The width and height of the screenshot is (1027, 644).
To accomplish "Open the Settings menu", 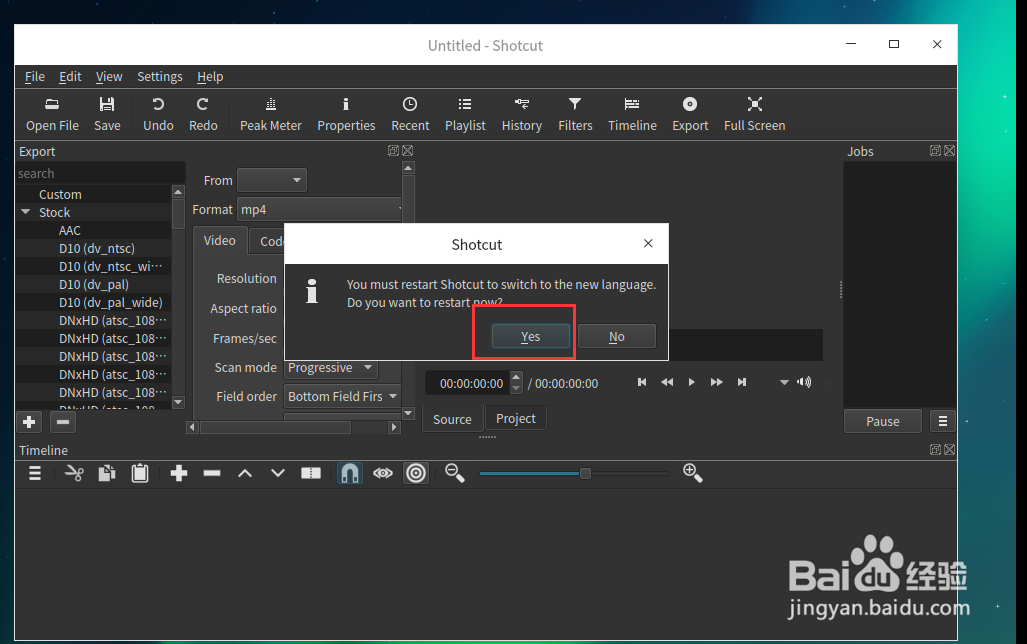I will click(x=160, y=77).
